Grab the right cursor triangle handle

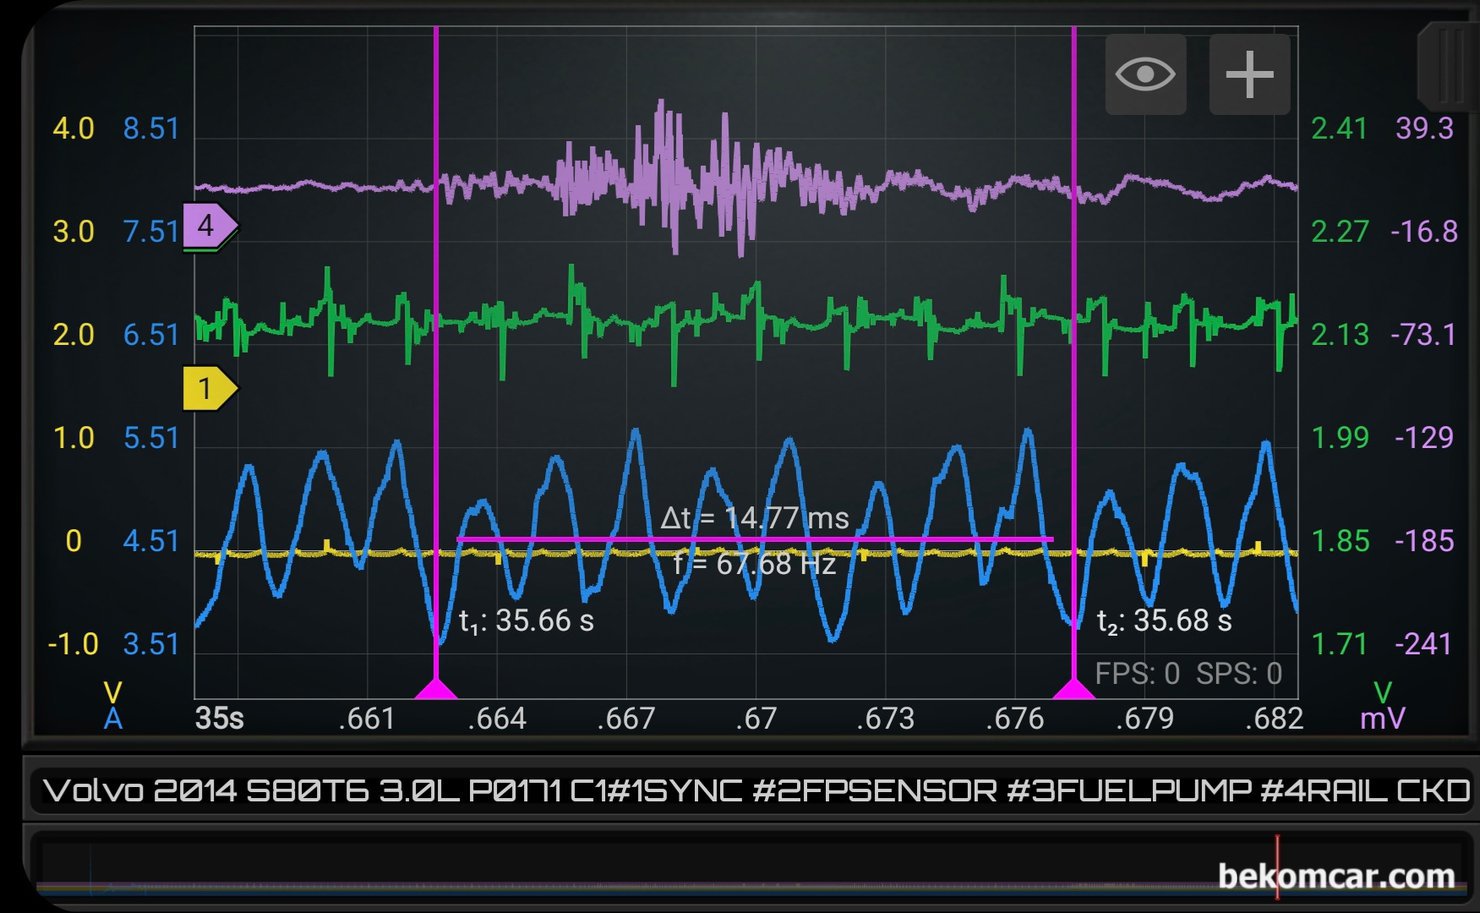[1074, 688]
